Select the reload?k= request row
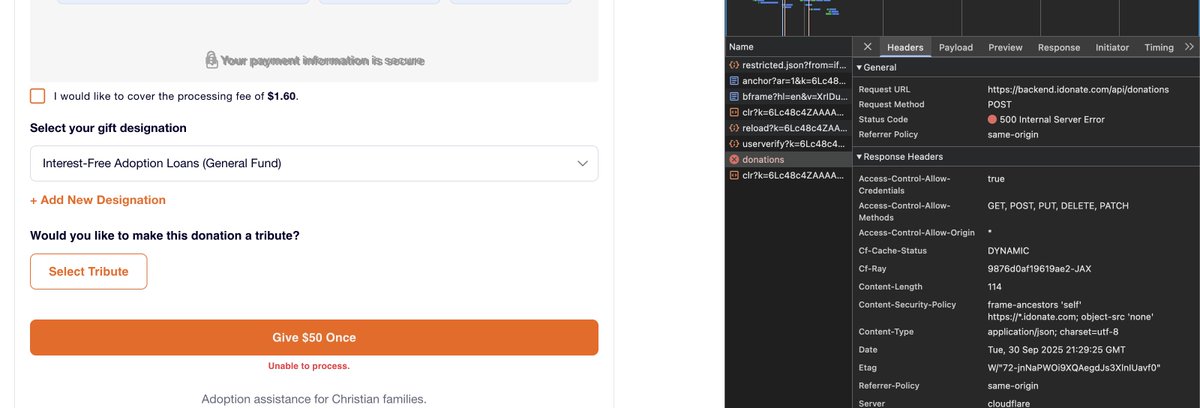 click(788, 128)
